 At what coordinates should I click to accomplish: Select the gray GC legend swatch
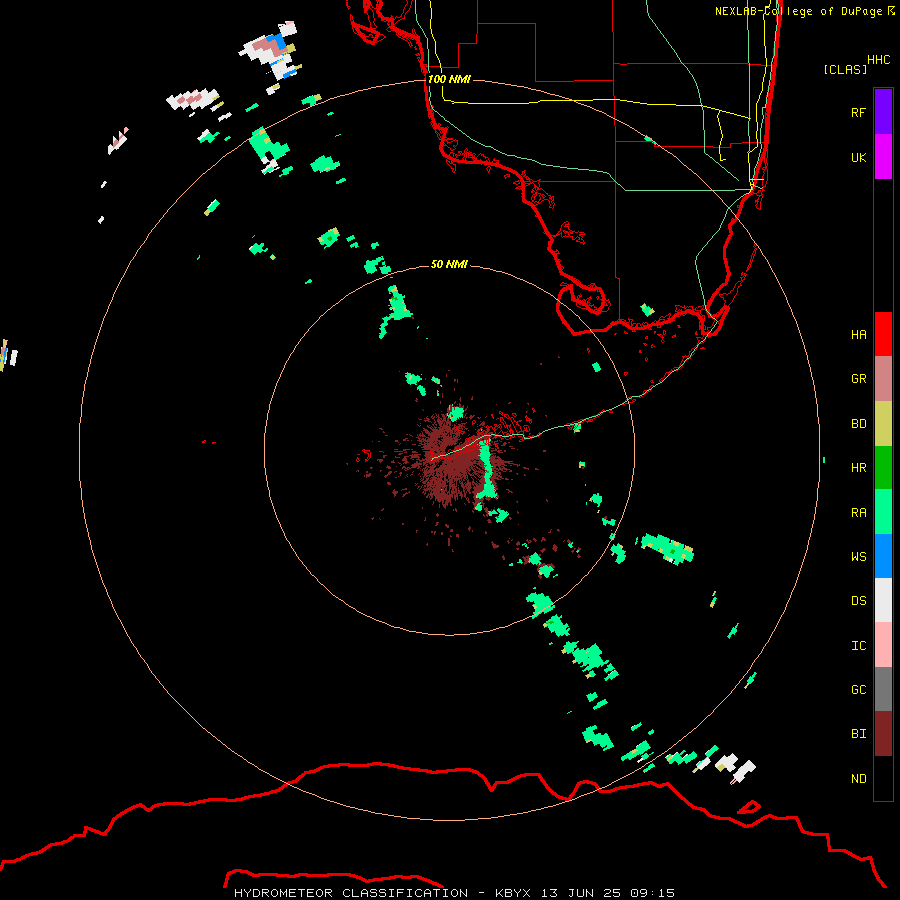(883, 689)
